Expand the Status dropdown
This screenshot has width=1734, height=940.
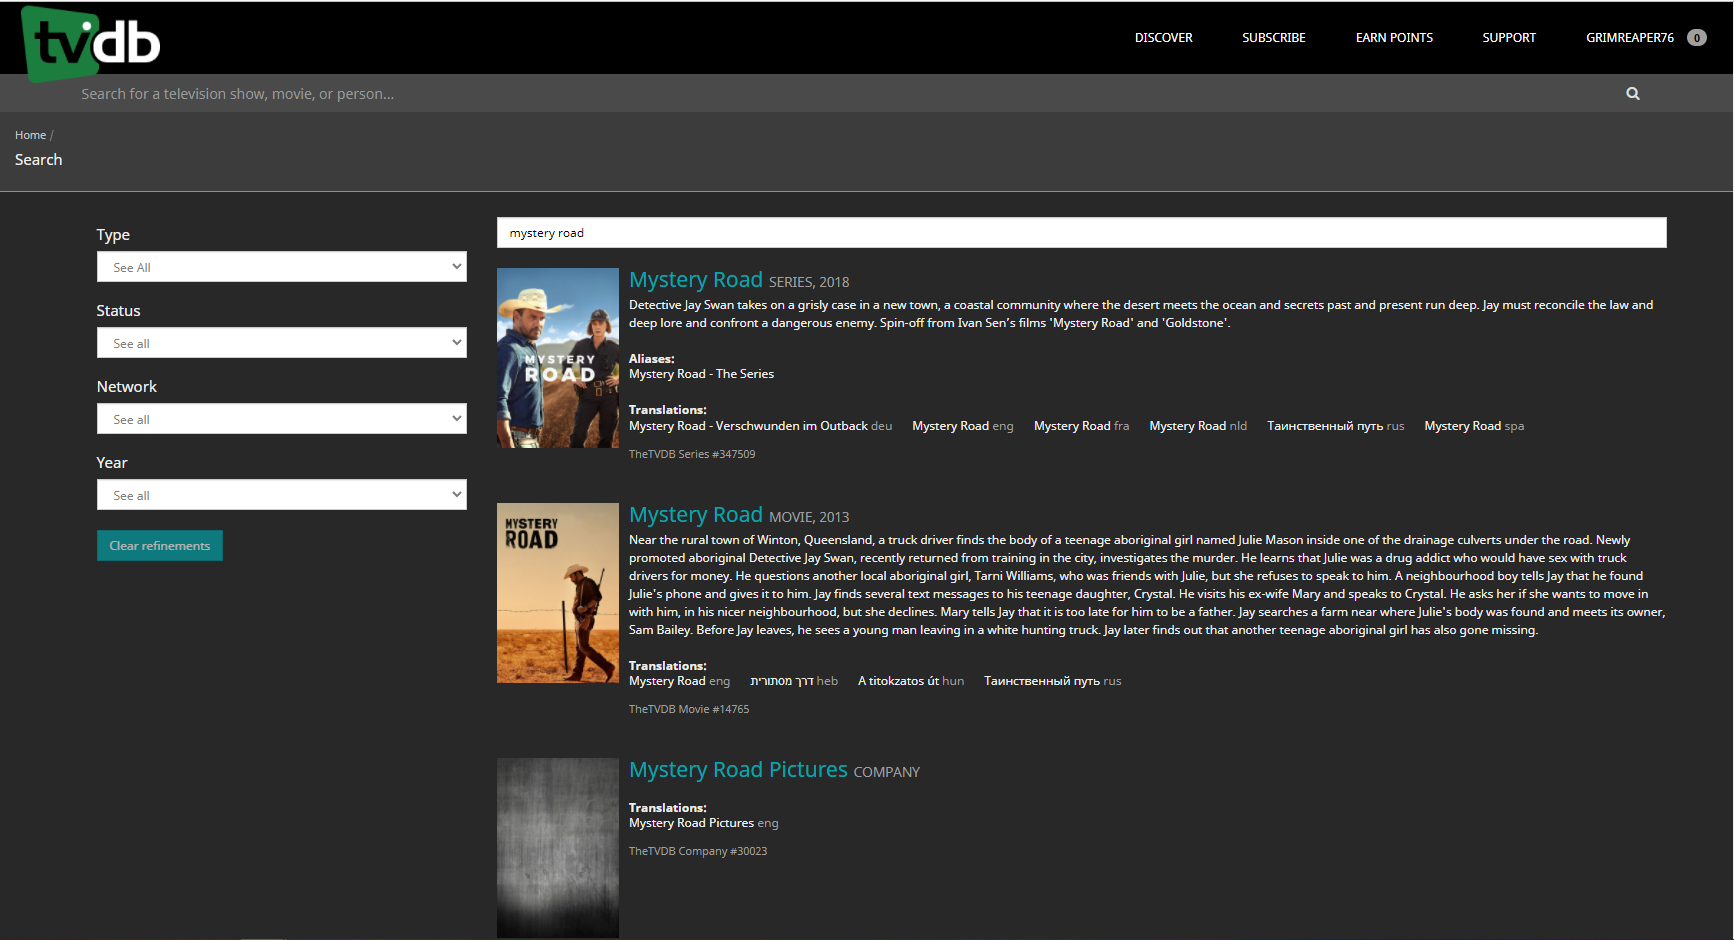pyautogui.click(x=281, y=343)
